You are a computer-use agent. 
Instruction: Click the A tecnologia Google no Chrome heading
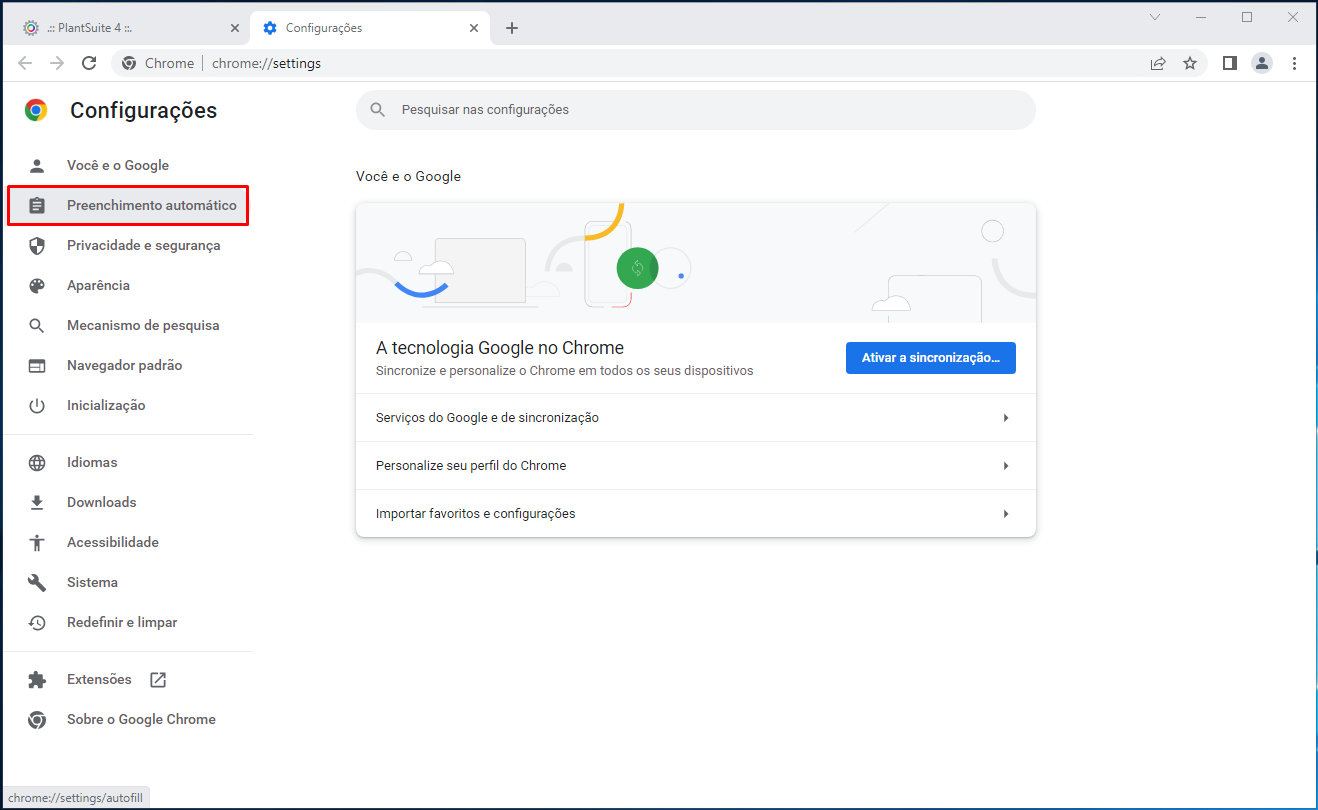(x=500, y=348)
